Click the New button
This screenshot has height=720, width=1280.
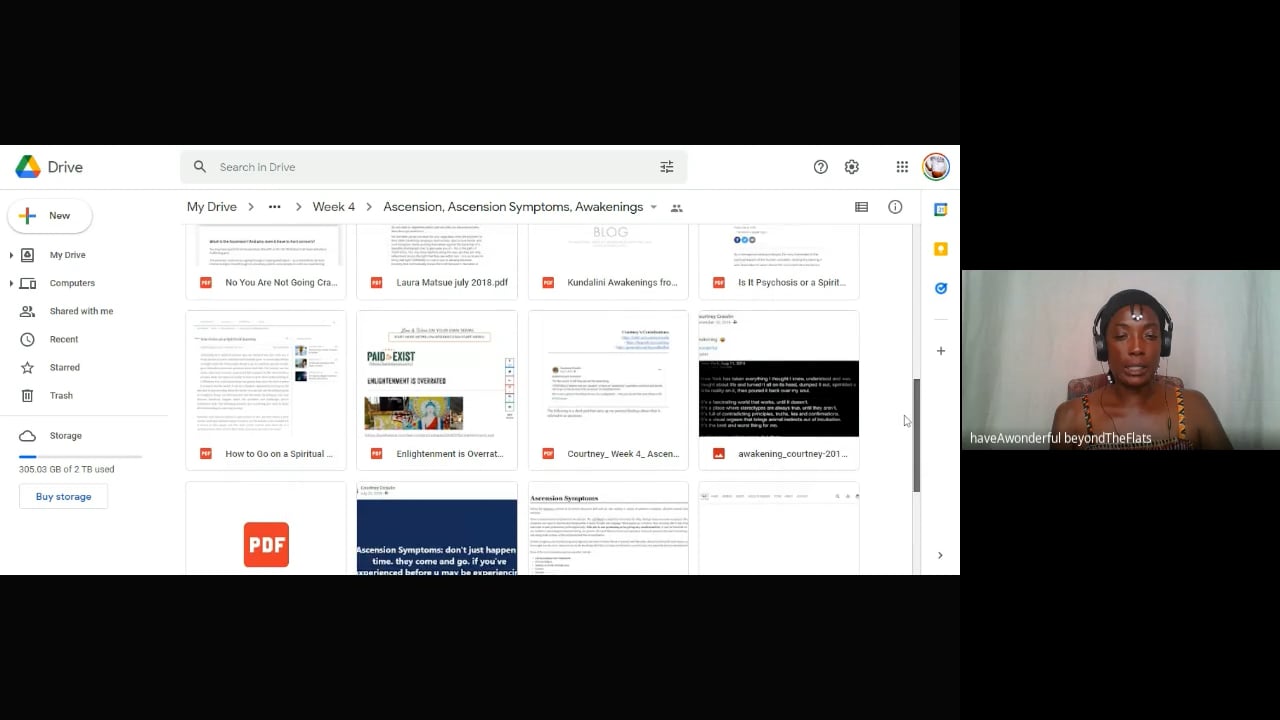point(49,216)
